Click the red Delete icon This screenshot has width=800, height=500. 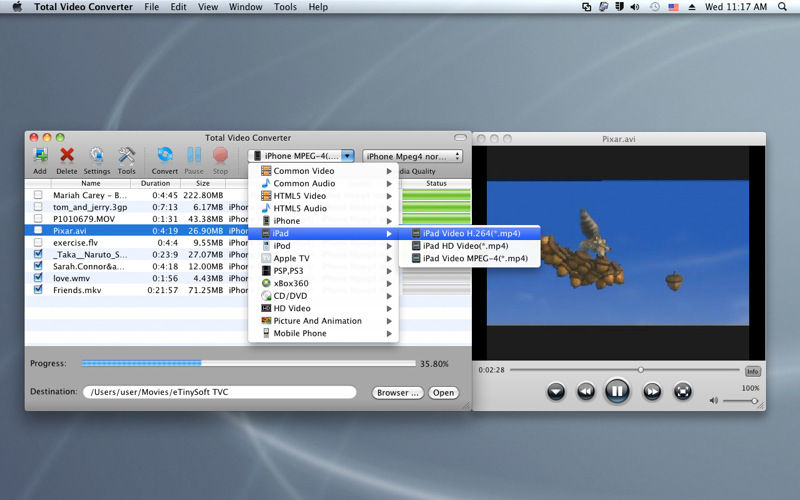tap(67, 155)
